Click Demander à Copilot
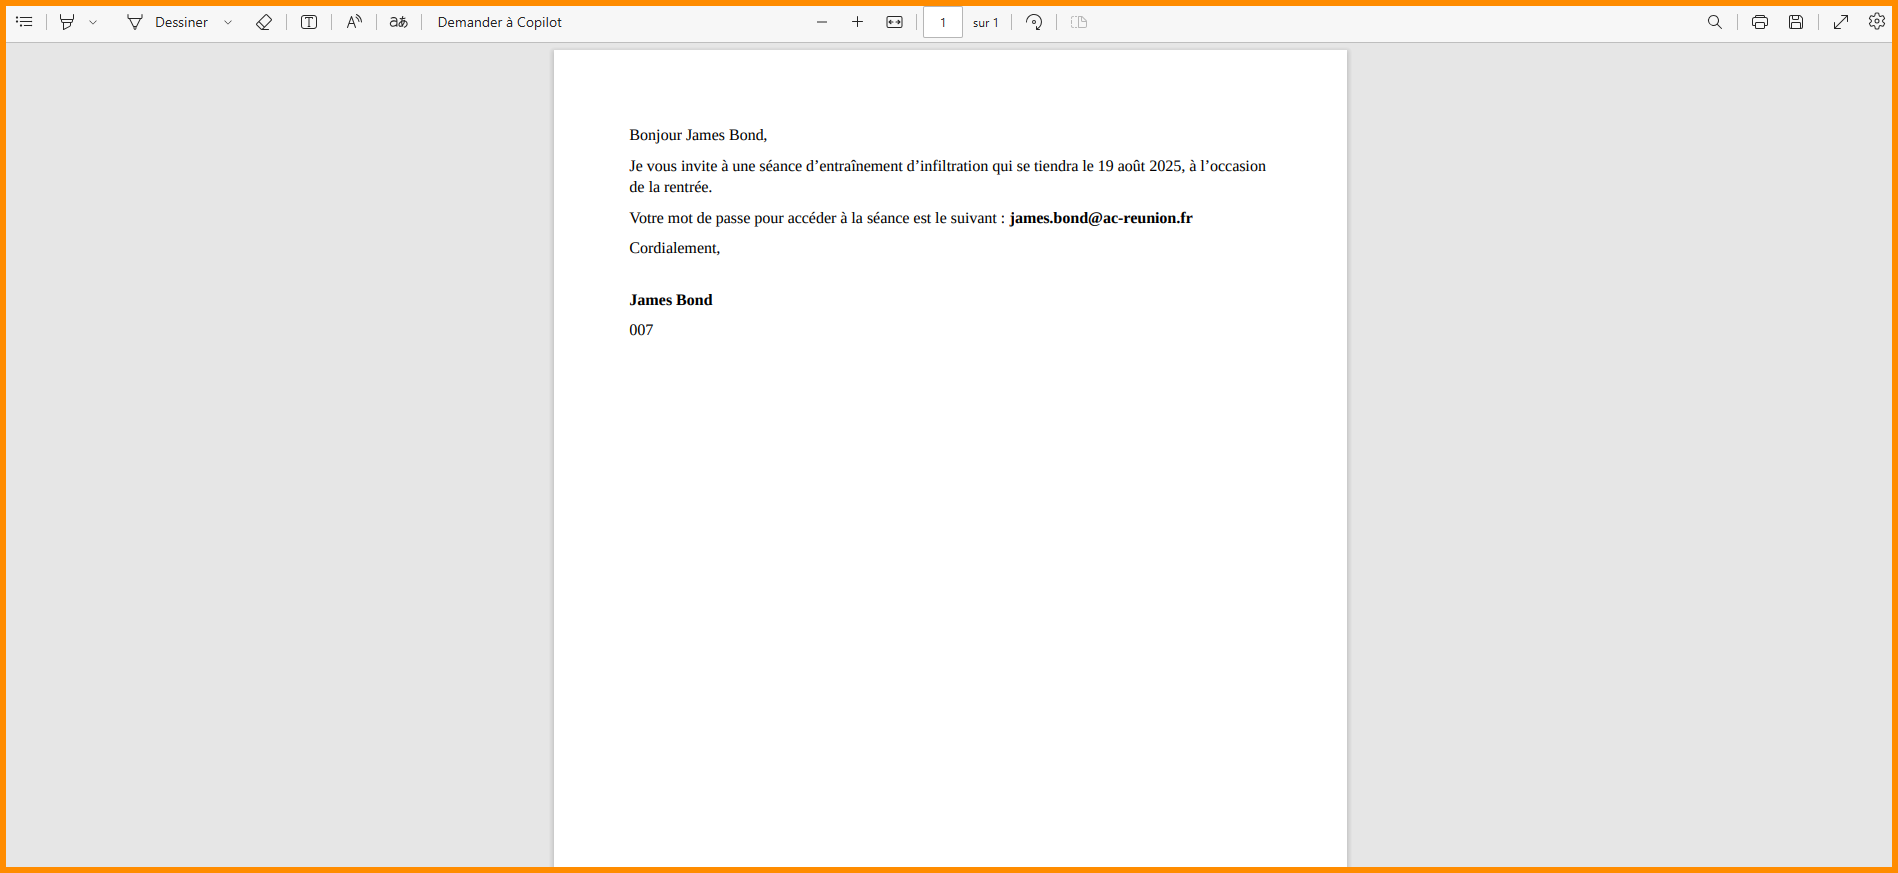The width and height of the screenshot is (1898, 873). click(499, 22)
